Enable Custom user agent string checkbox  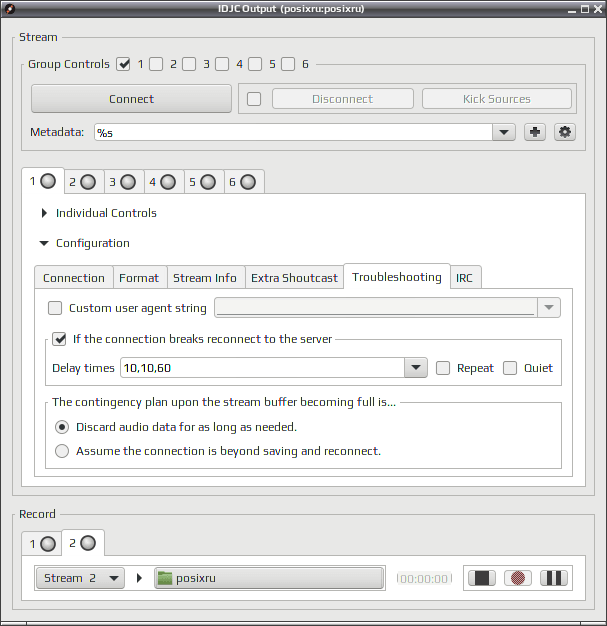tap(55, 308)
